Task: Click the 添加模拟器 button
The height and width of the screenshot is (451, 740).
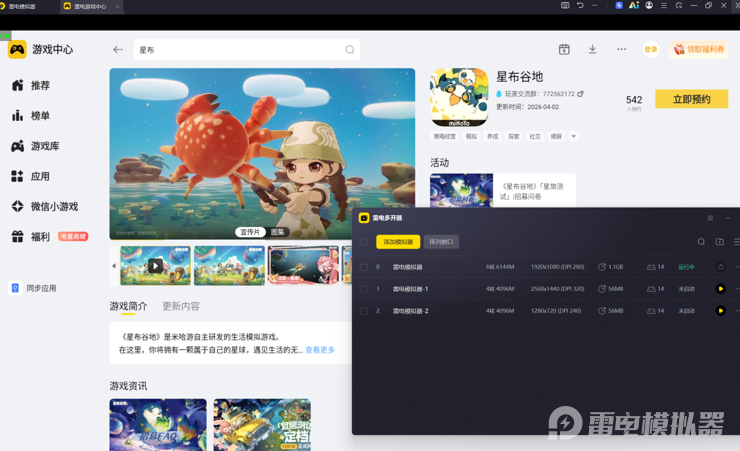Action: [x=398, y=242]
